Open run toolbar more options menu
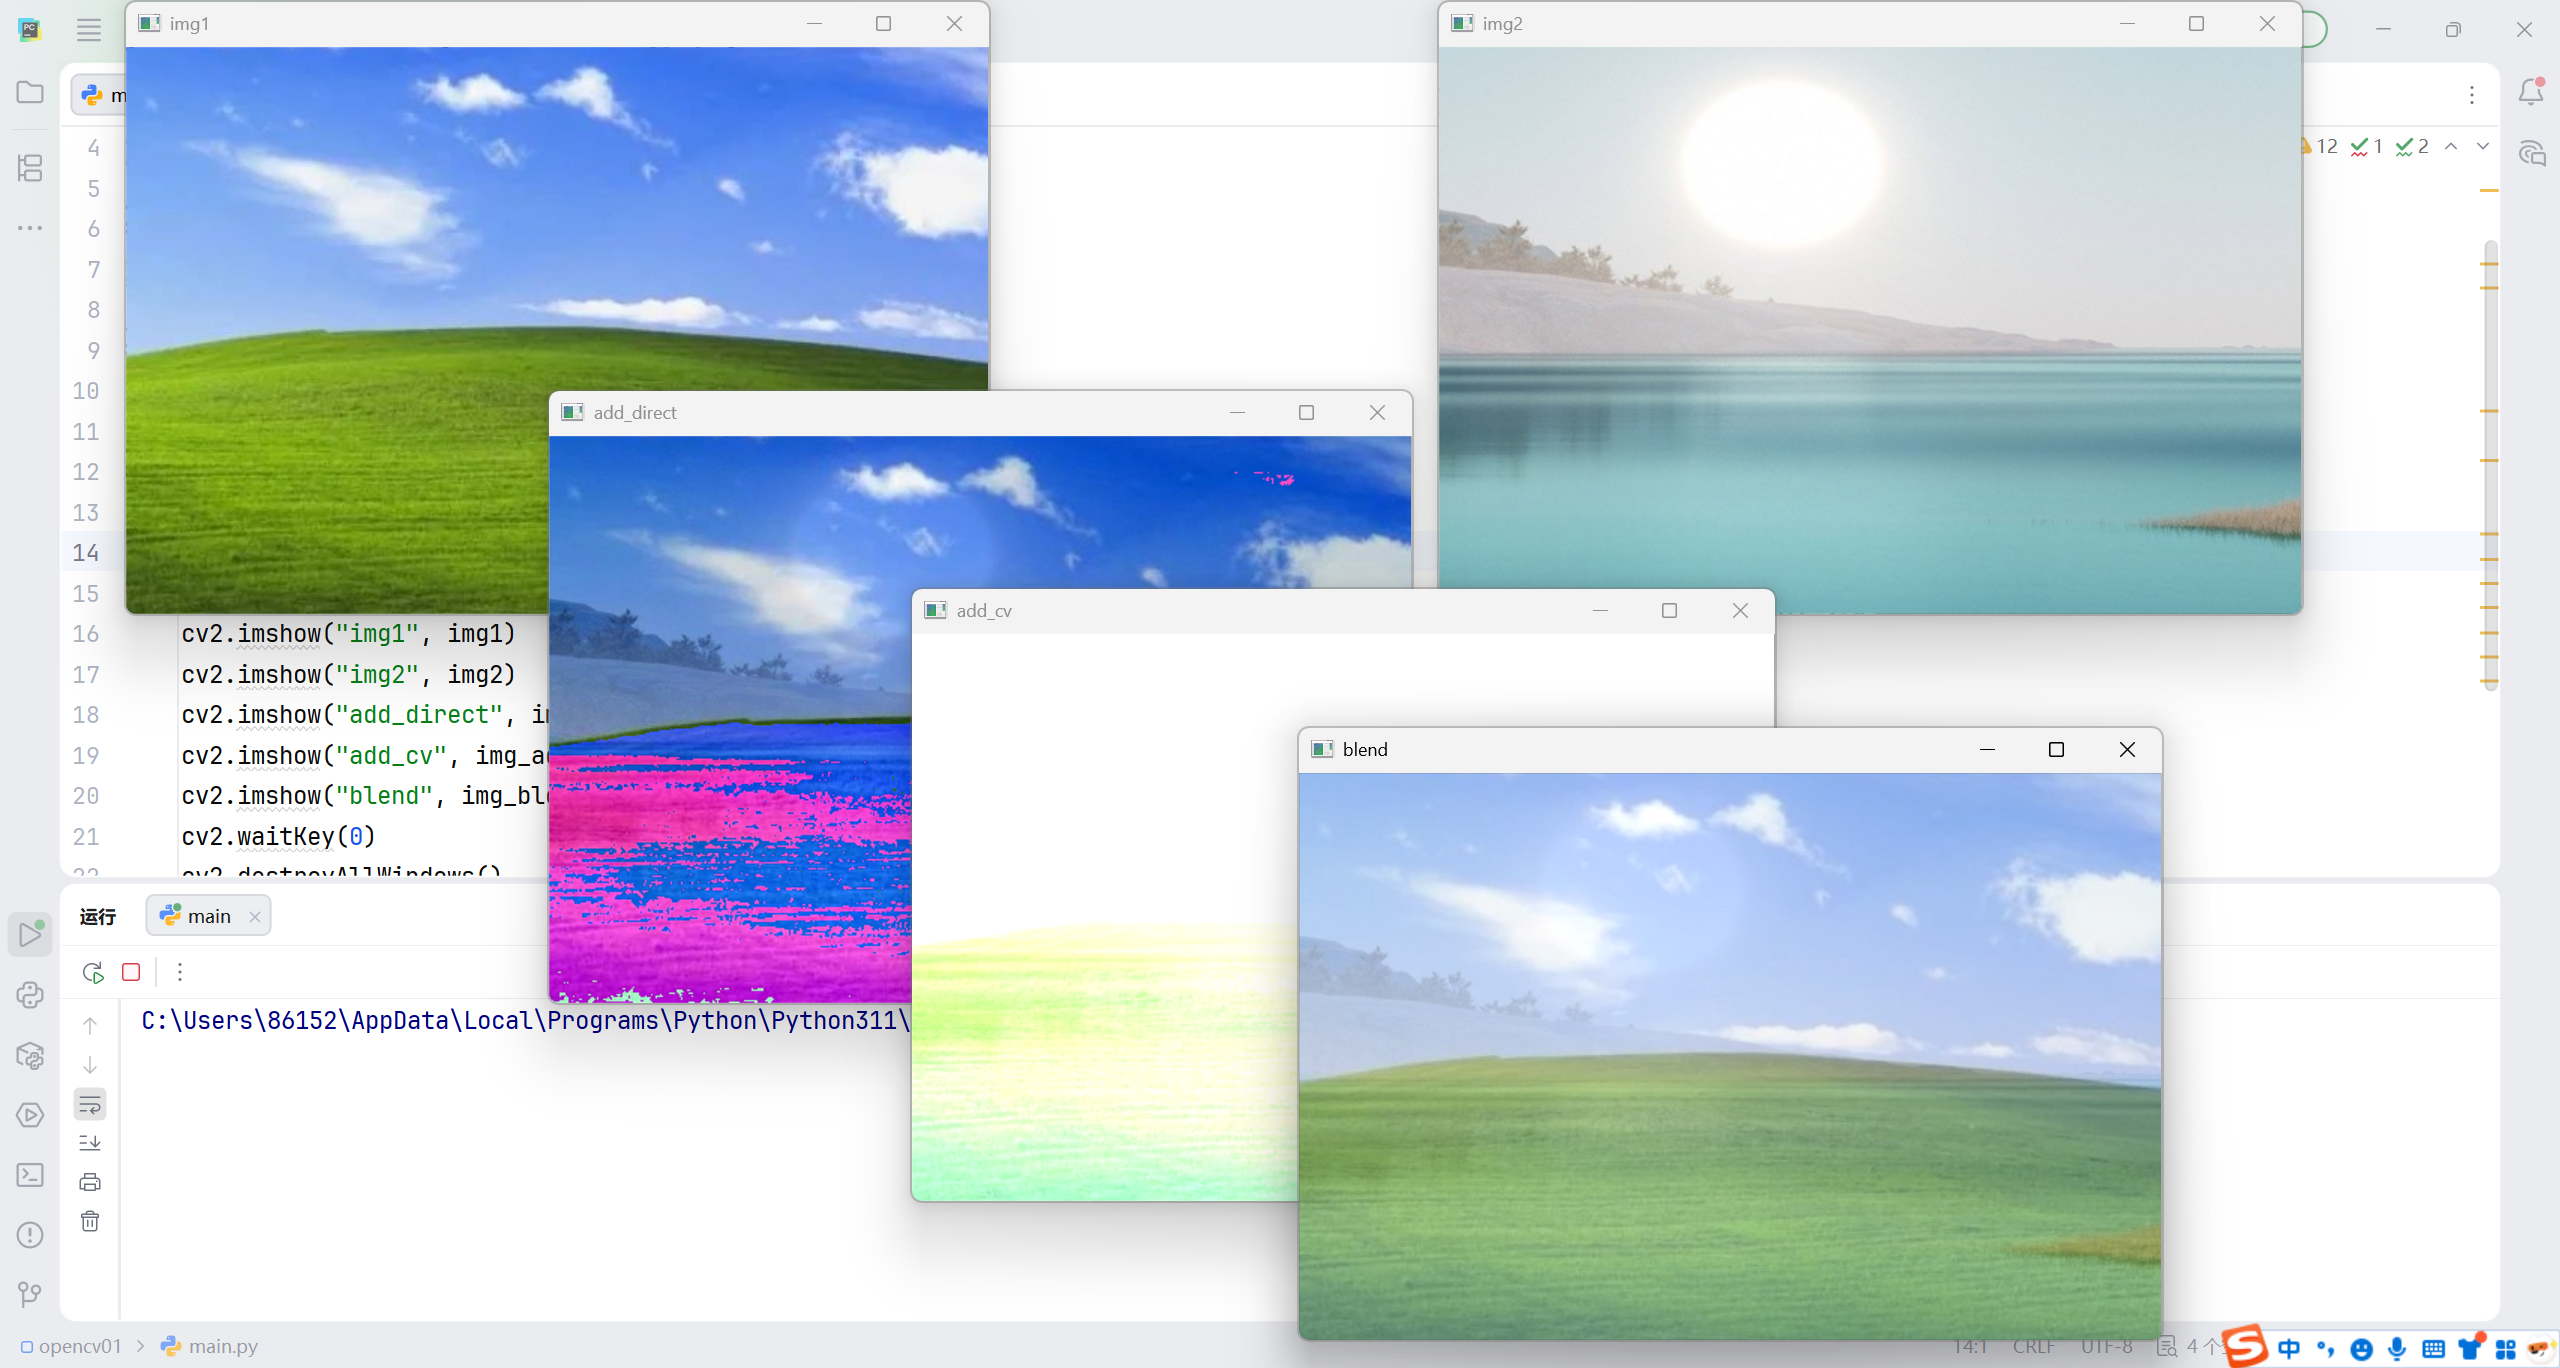This screenshot has width=2560, height=1368. click(x=180, y=972)
